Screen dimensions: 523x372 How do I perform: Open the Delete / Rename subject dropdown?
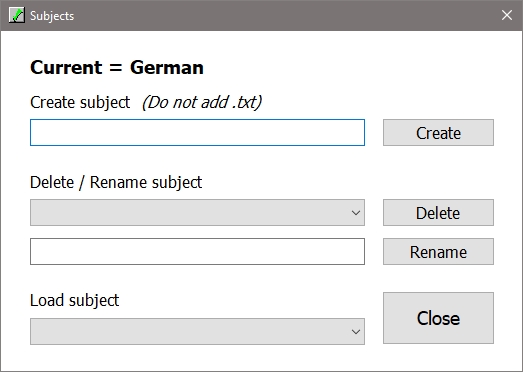pos(197,213)
